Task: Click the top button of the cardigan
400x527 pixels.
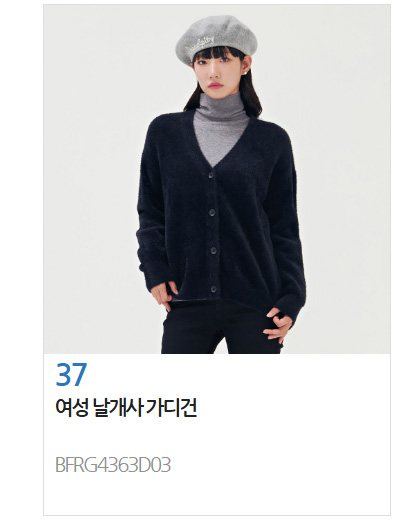Action: (211, 175)
